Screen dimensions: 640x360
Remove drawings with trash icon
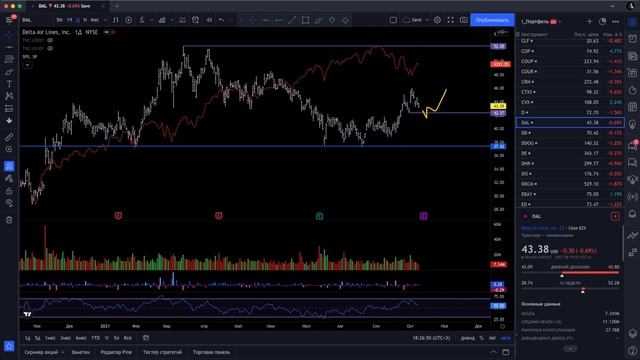[x=9, y=220]
